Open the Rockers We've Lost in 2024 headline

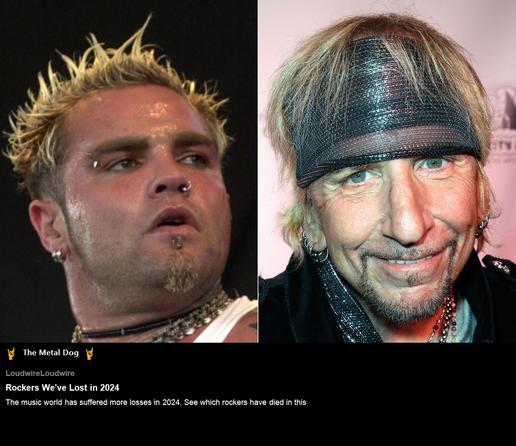(62, 388)
